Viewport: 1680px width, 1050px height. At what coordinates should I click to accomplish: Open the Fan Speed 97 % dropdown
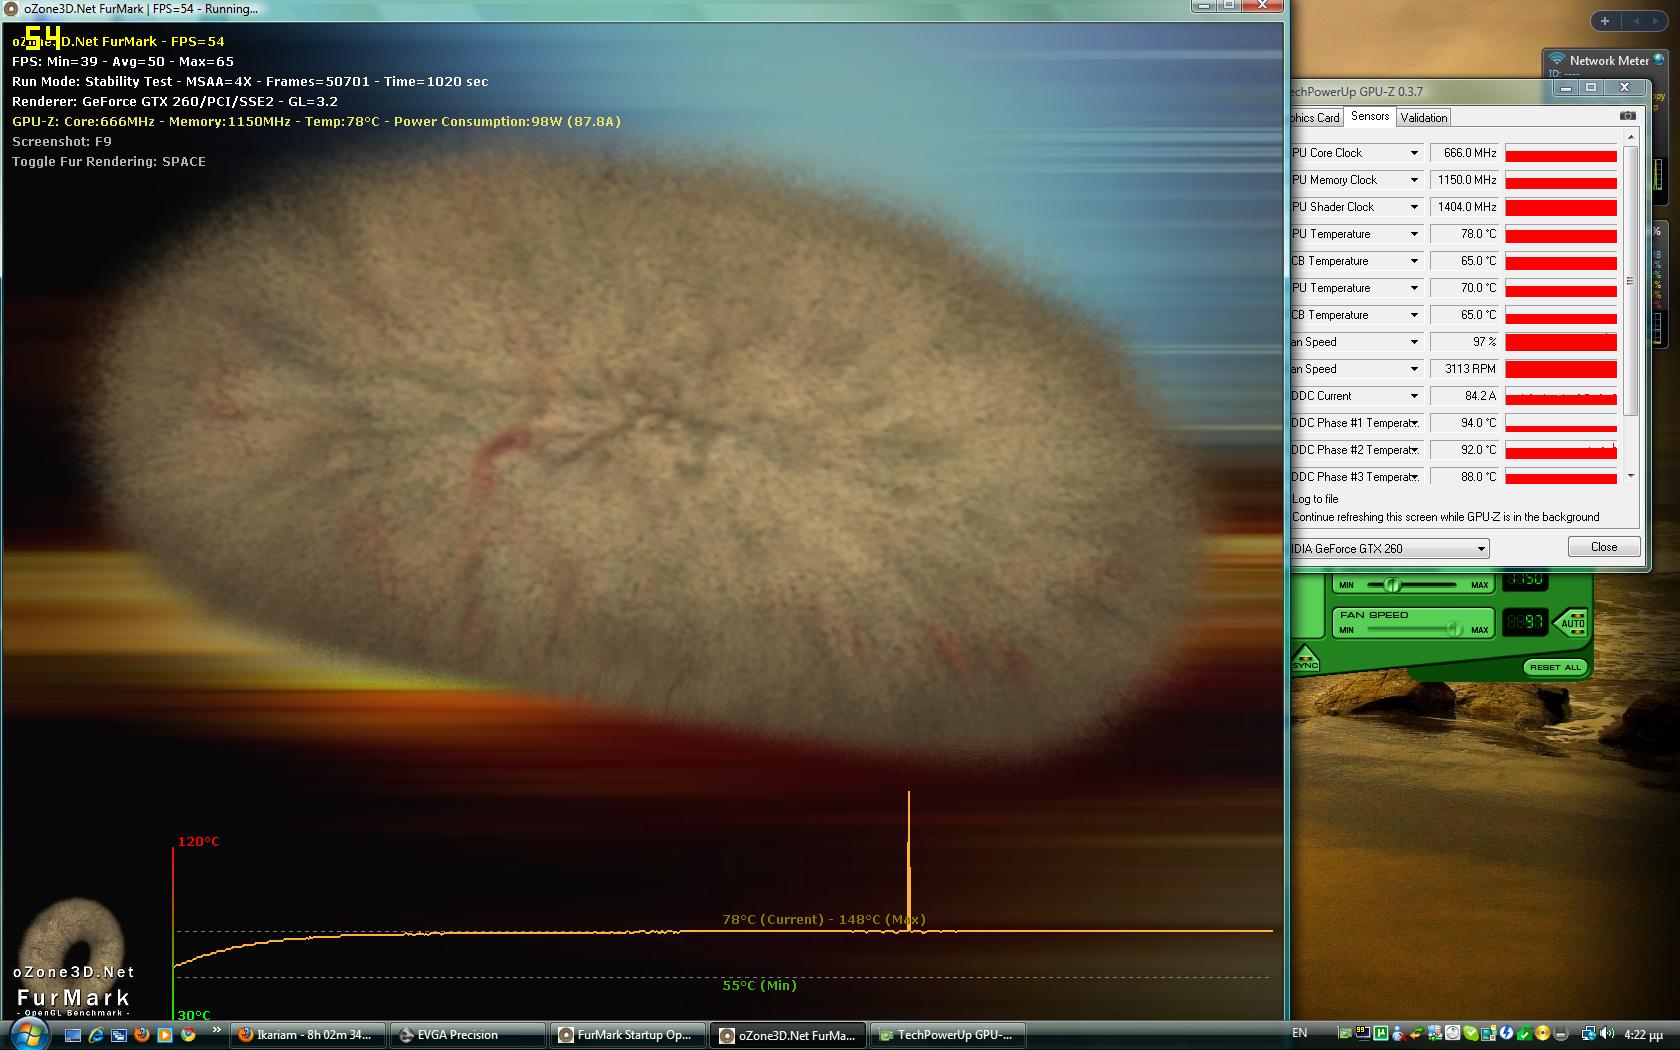[x=1414, y=342]
